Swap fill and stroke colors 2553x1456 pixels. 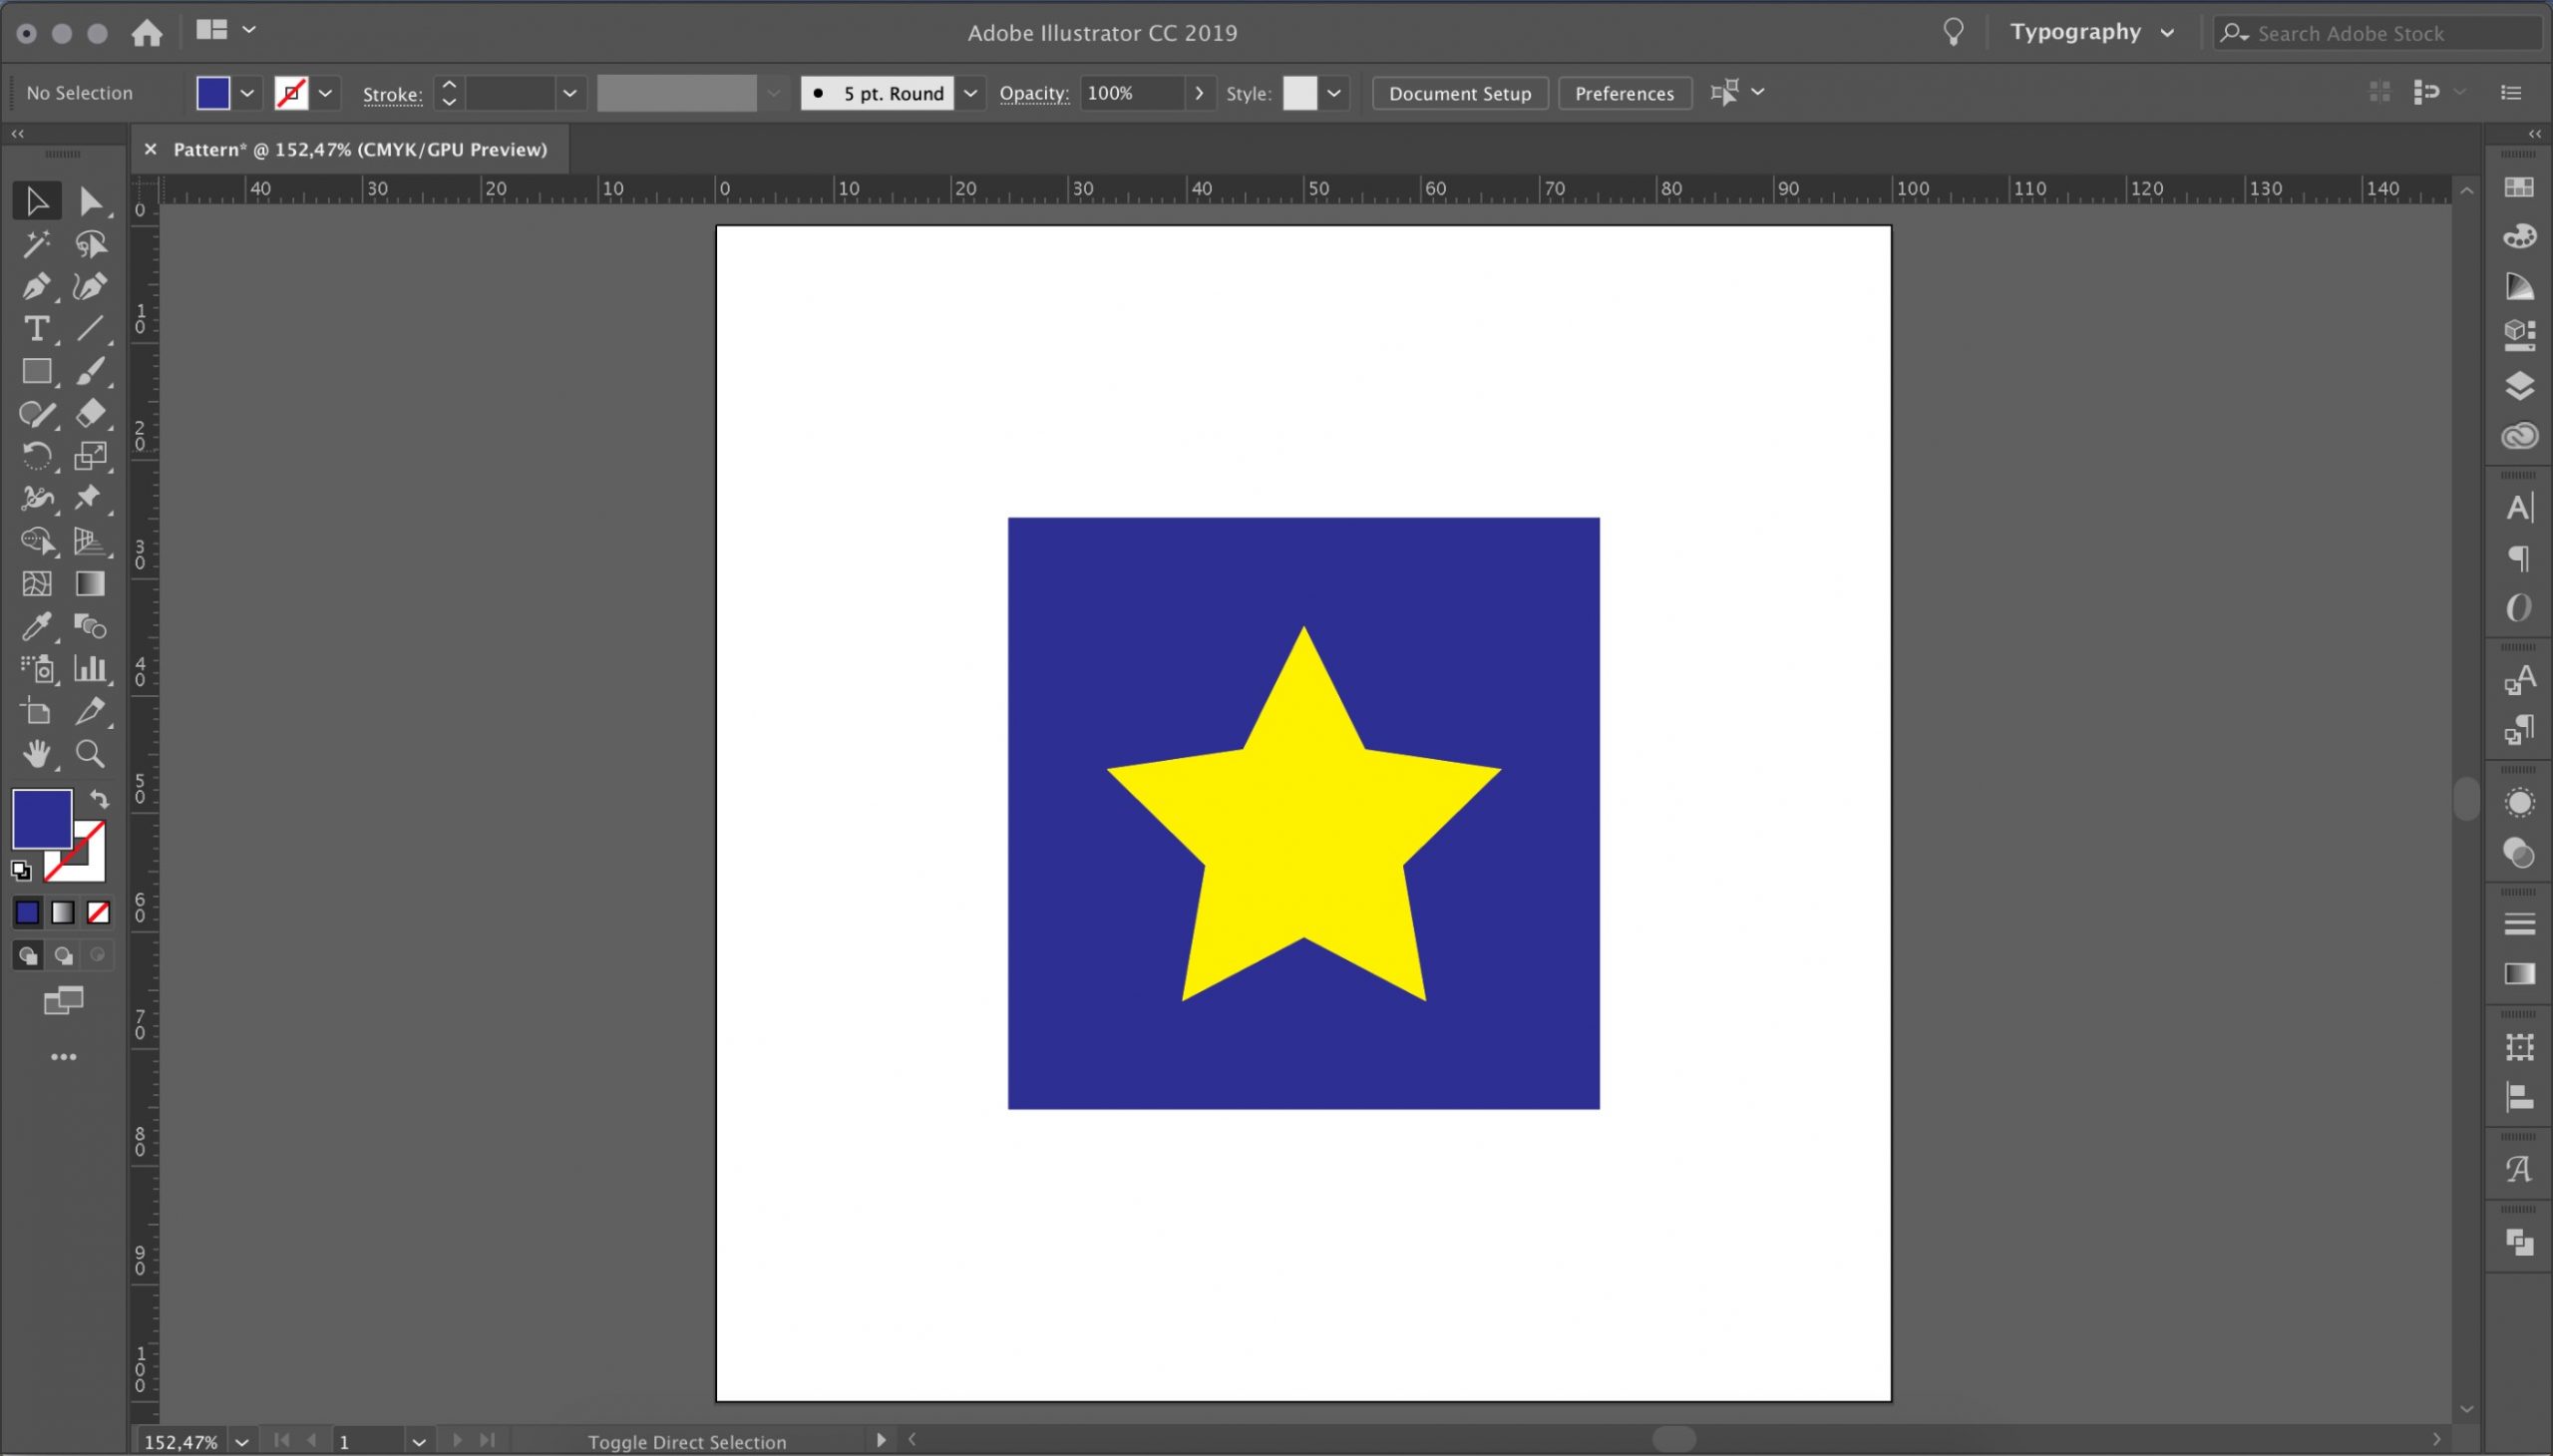click(x=99, y=799)
